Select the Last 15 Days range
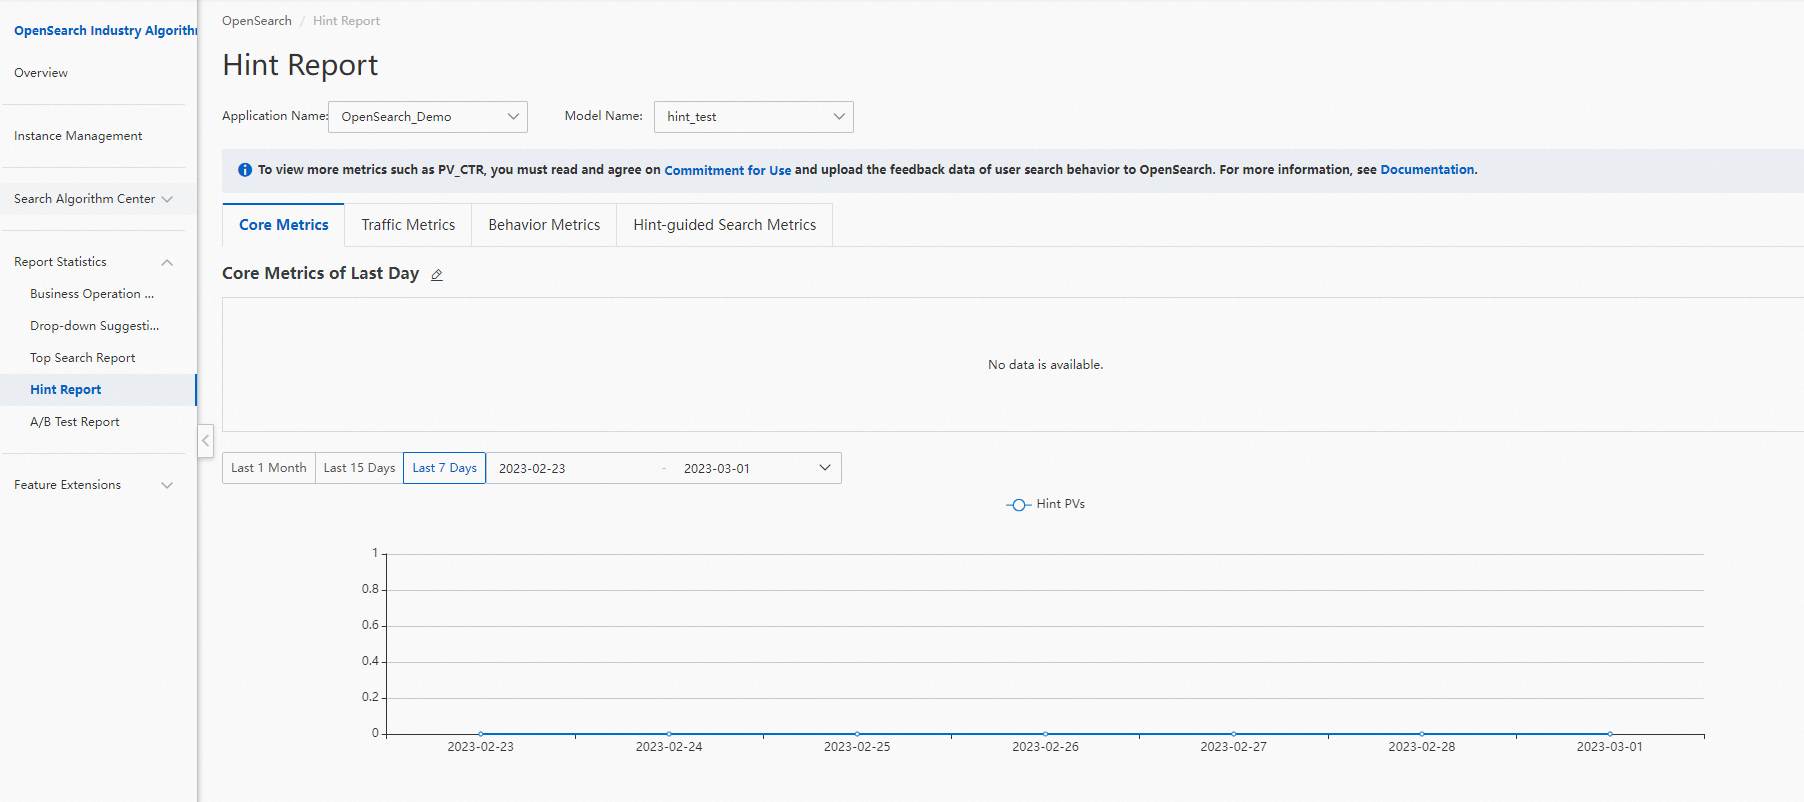Screen dimensions: 1804x802 tap(360, 468)
